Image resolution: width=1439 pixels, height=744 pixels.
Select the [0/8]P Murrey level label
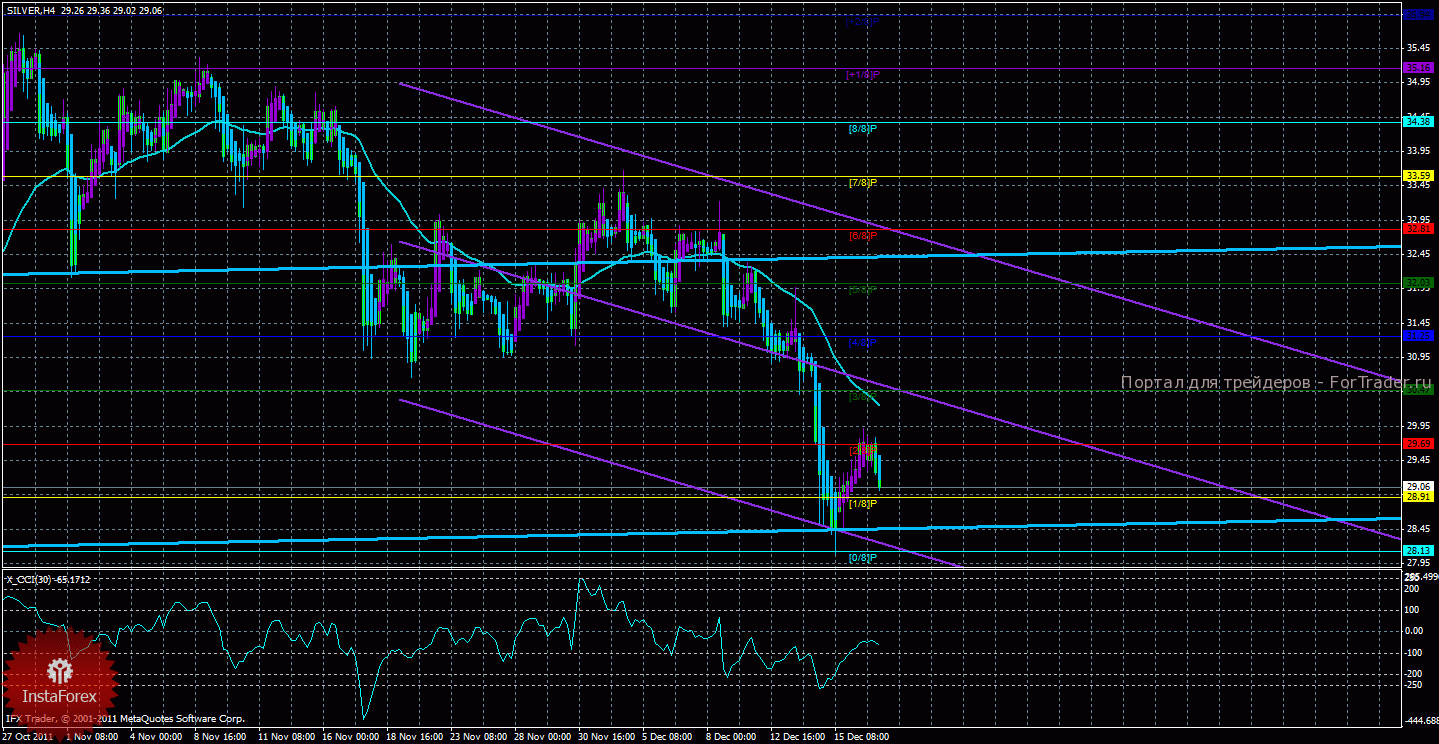(x=862, y=557)
